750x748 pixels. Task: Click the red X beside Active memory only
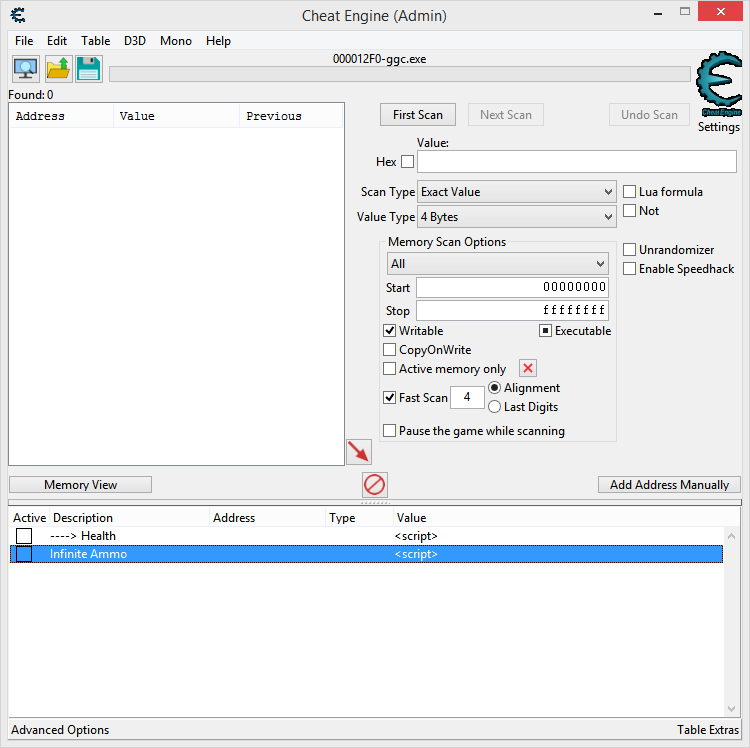(x=528, y=368)
